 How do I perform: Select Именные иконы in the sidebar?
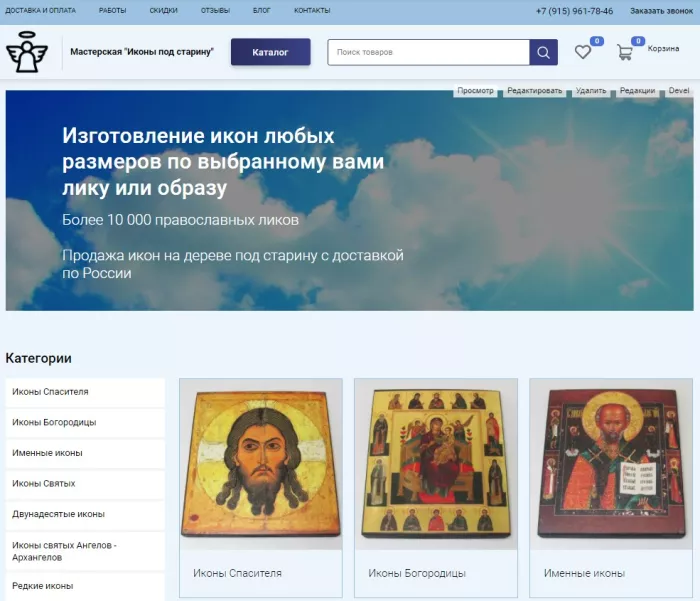click(85, 453)
